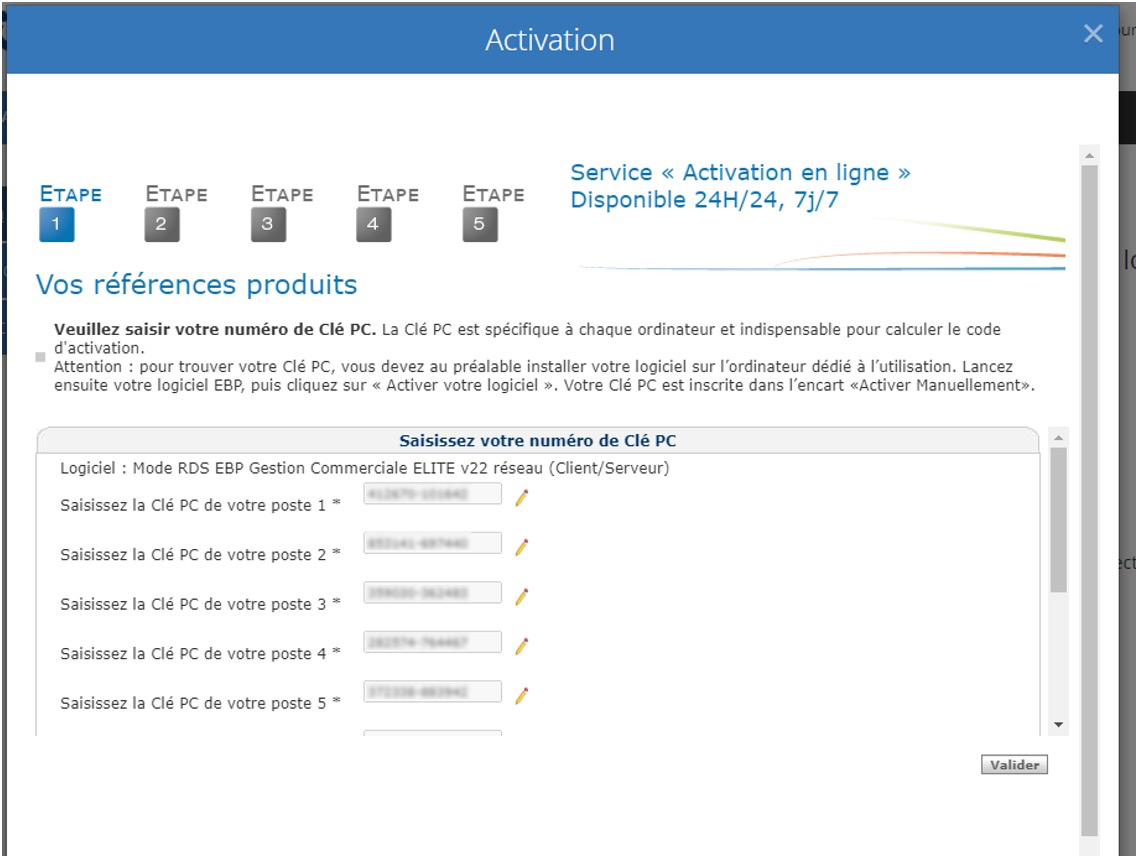Select the Clé PC field for poste 5
This screenshot has height=857, width=1137.
pos(432,692)
